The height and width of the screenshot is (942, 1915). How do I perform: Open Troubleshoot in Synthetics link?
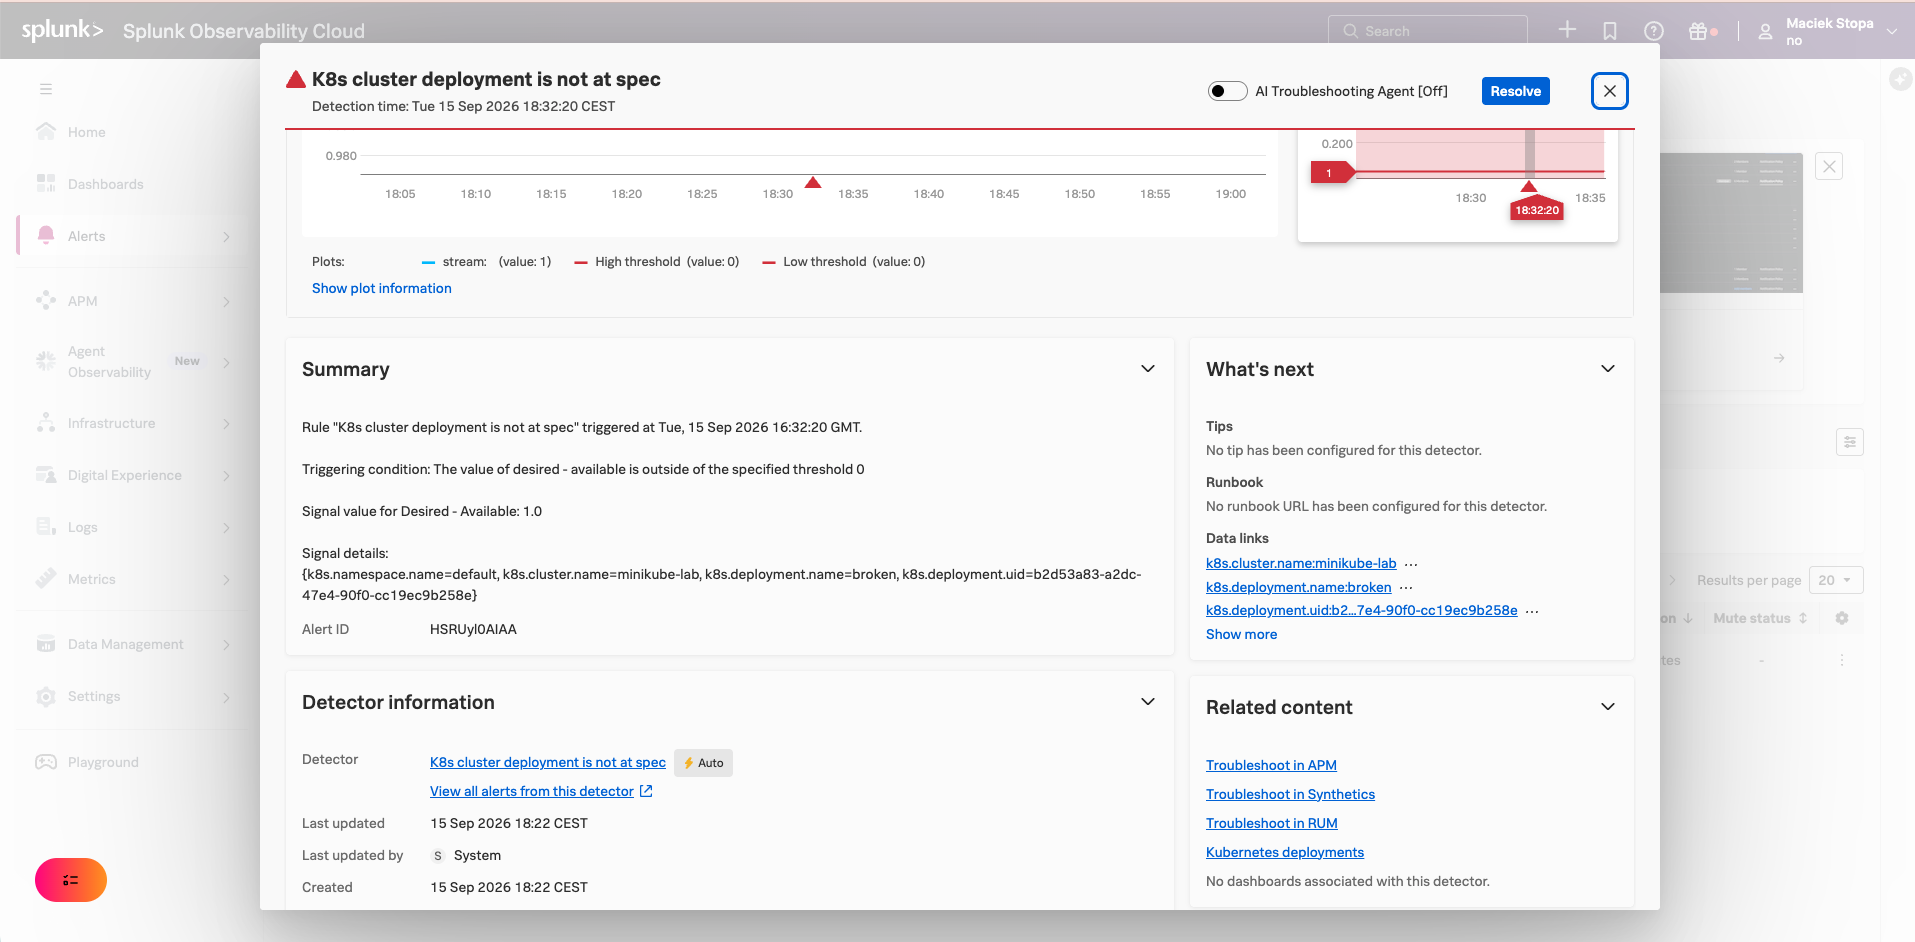click(x=1290, y=794)
